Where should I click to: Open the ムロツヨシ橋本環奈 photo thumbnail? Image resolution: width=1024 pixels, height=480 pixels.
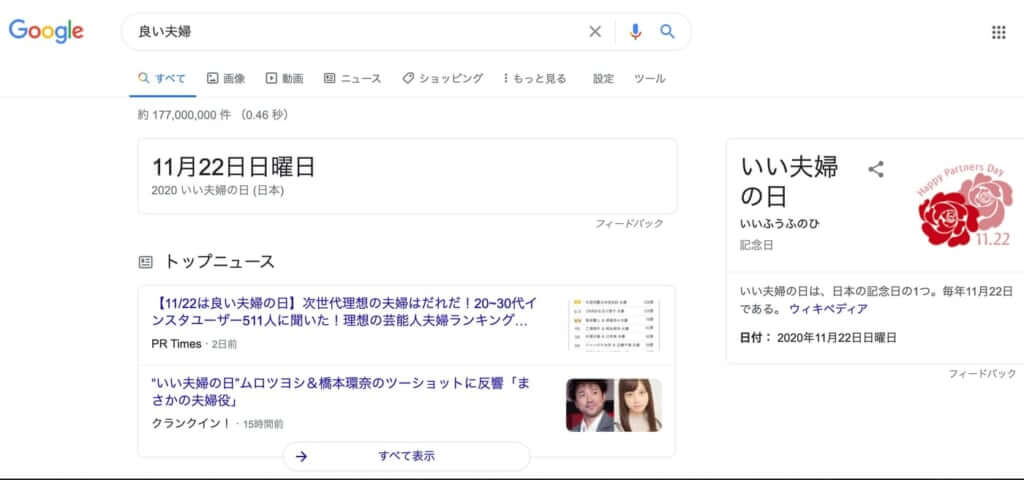(614, 405)
